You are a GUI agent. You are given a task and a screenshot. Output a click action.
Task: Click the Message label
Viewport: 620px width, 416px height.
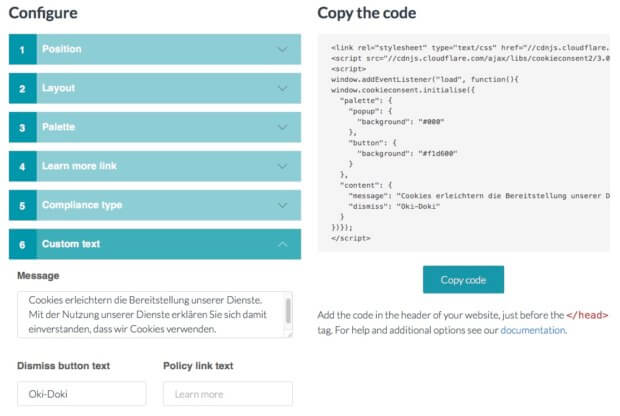click(38, 276)
